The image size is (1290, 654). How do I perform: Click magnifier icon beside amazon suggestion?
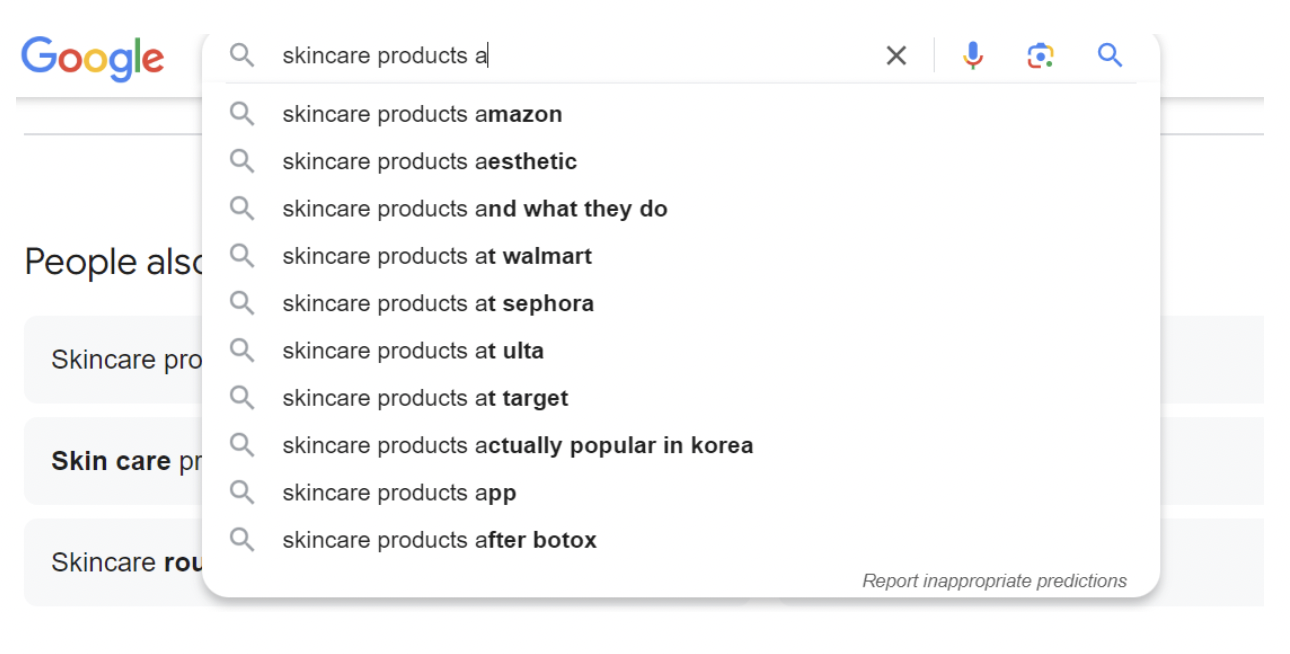point(242,114)
